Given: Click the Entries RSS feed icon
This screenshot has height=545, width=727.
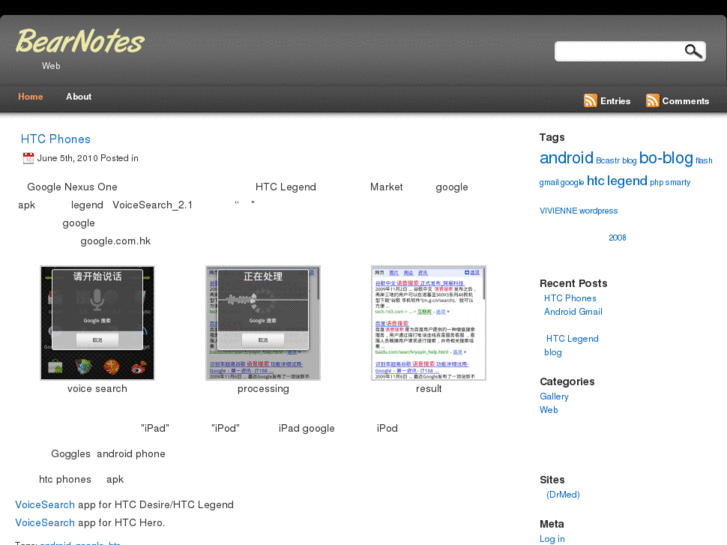Looking at the screenshot, I should click(590, 101).
